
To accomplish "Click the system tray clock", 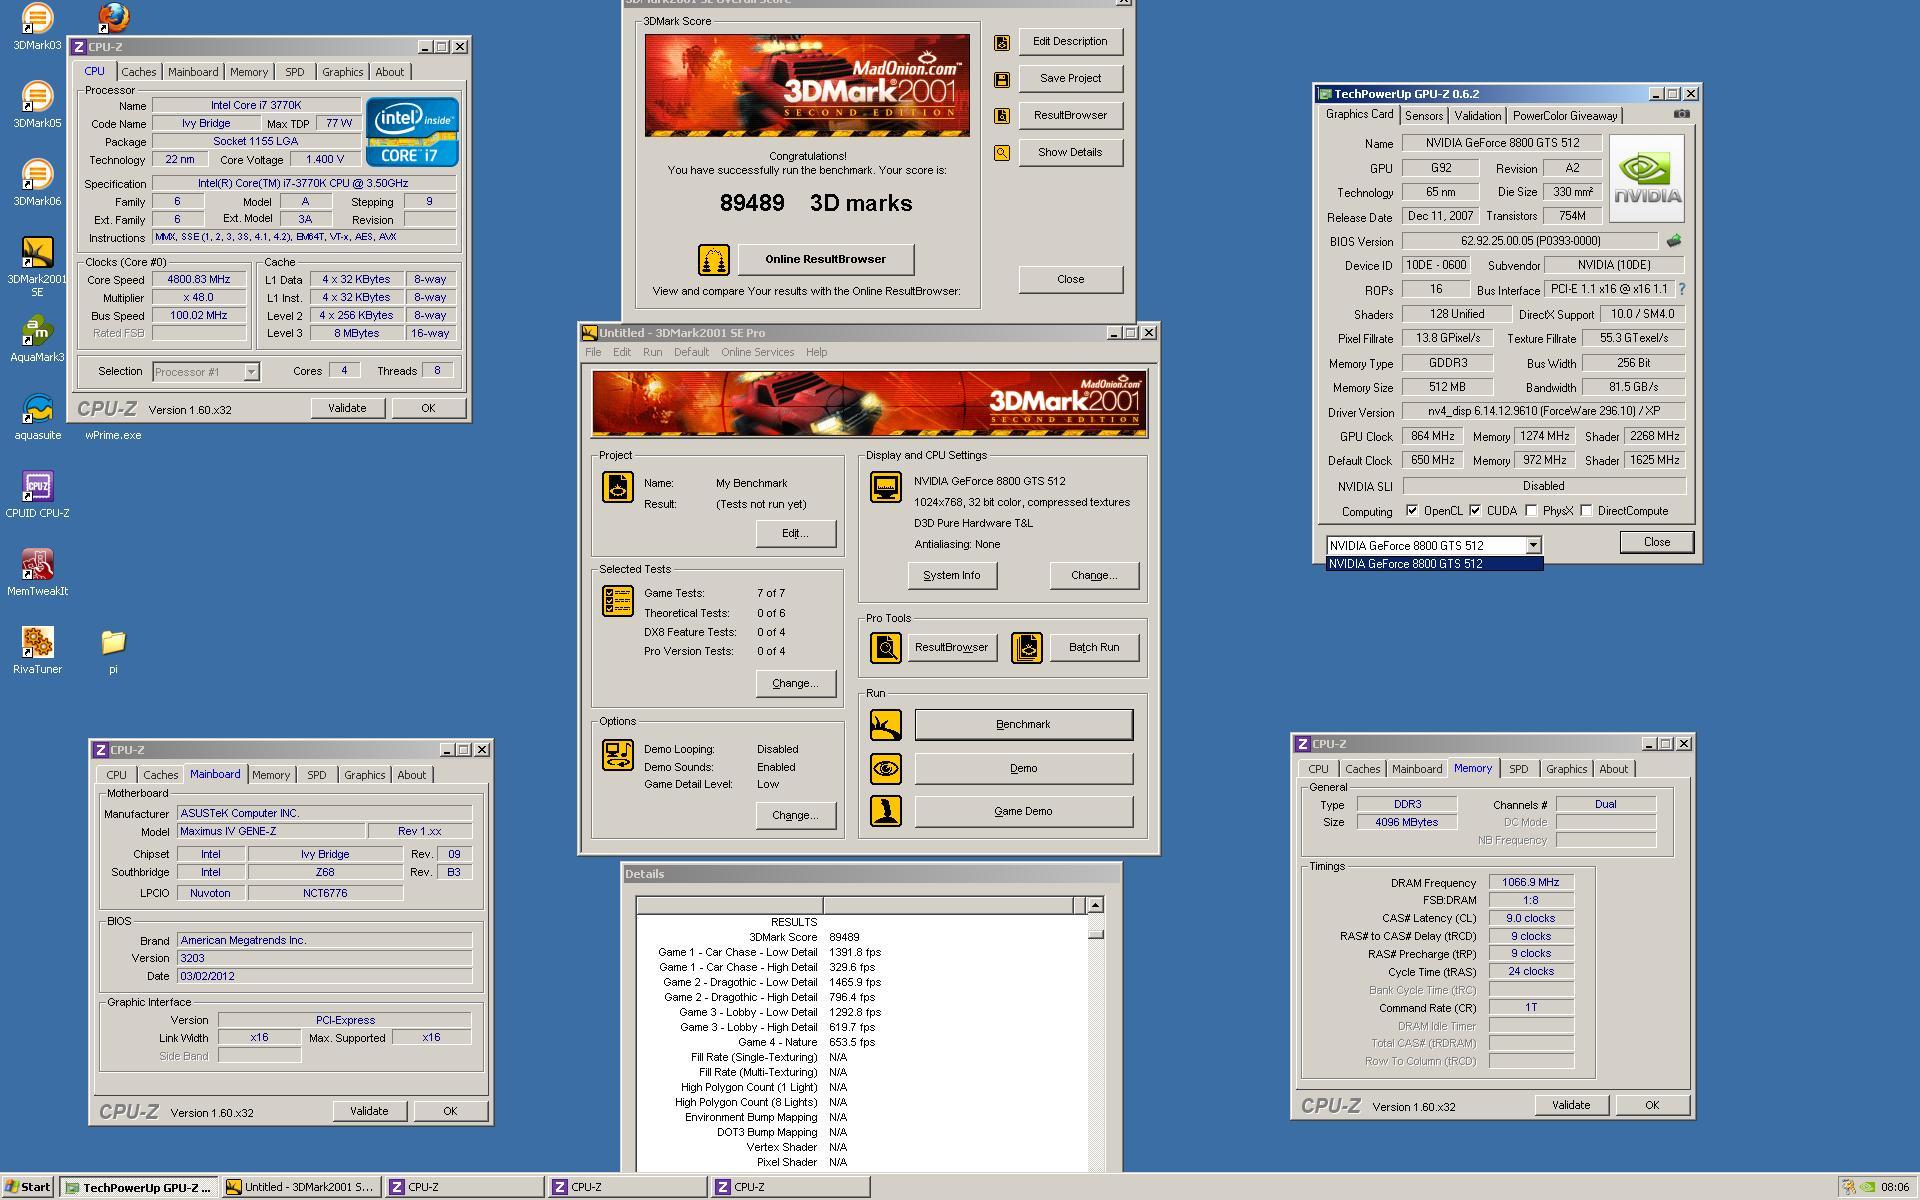I will (x=1894, y=1187).
